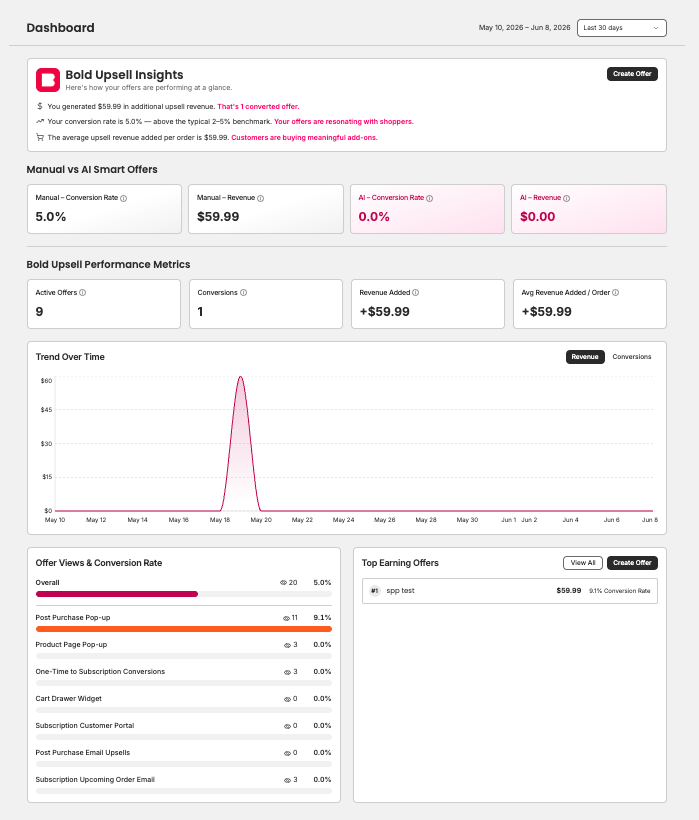
Task: Open info icon for AI – Revenue
Action: point(566,198)
